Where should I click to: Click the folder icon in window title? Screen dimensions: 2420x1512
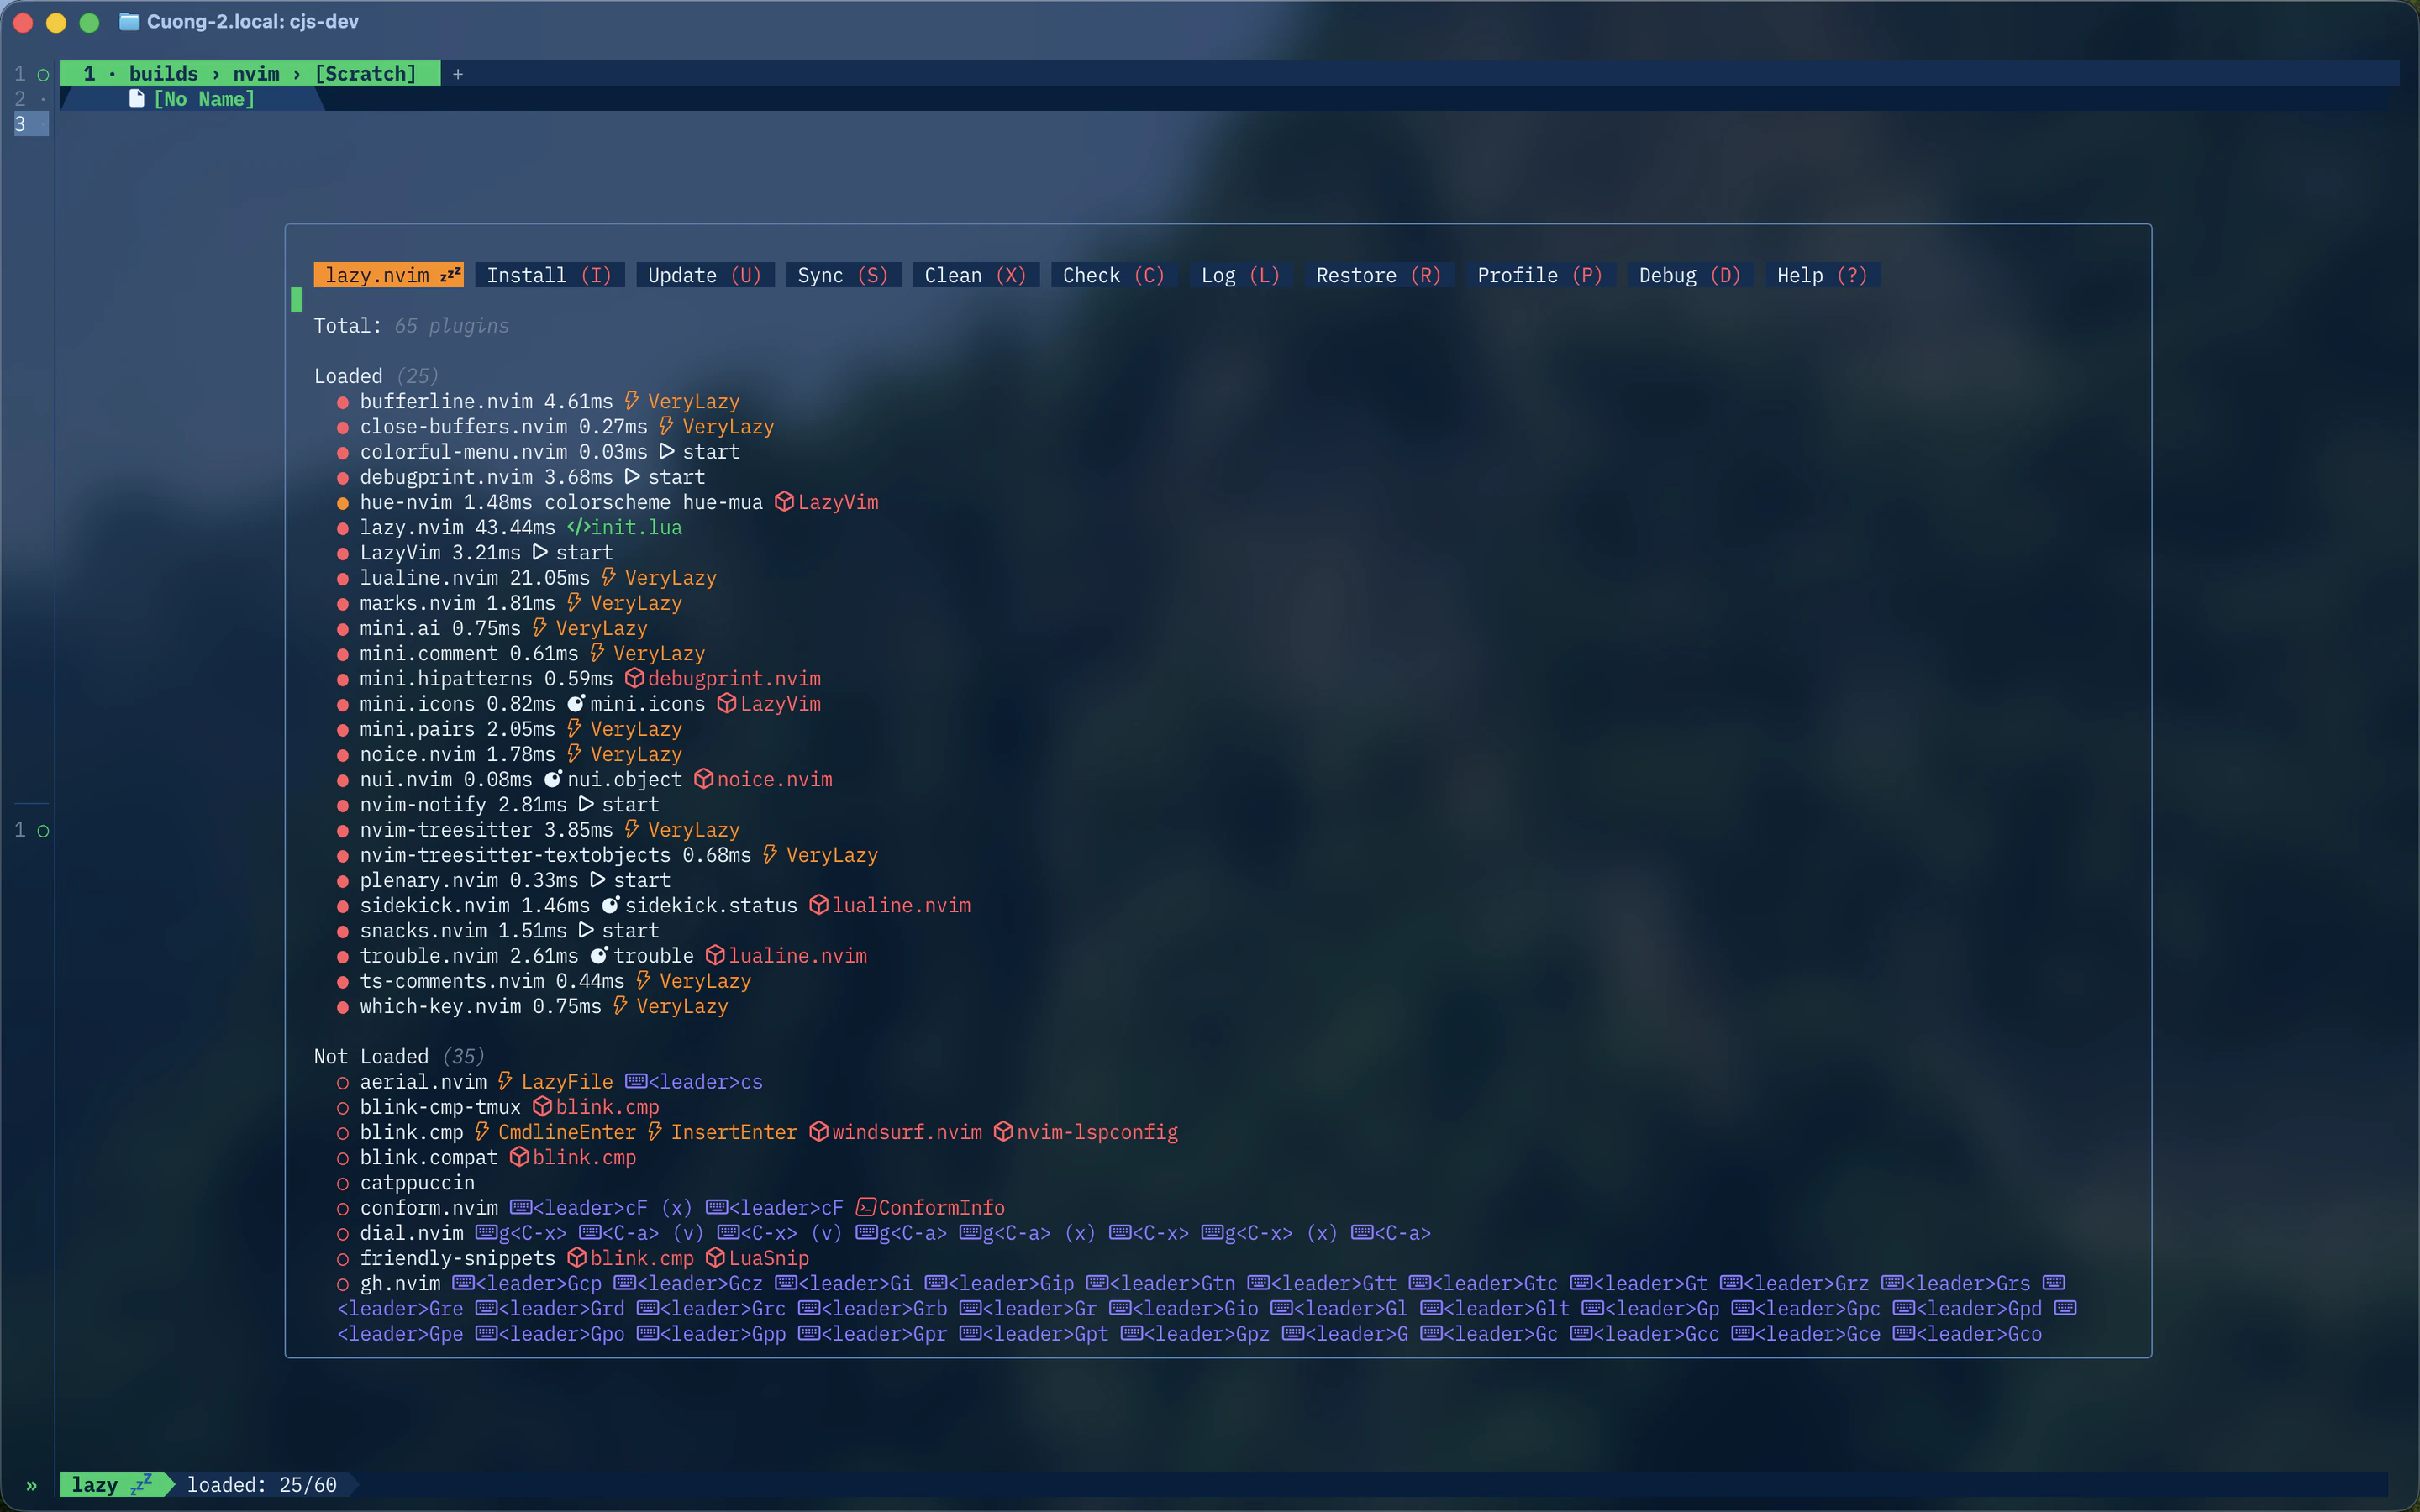(129, 21)
